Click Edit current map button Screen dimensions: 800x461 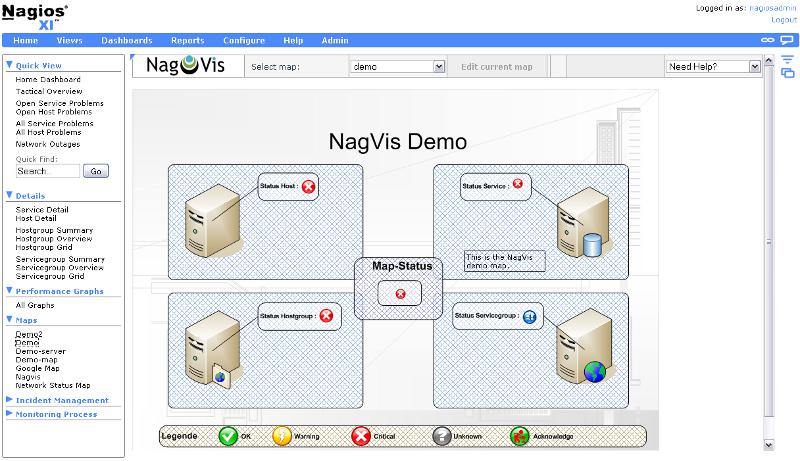pyautogui.click(x=496, y=67)
